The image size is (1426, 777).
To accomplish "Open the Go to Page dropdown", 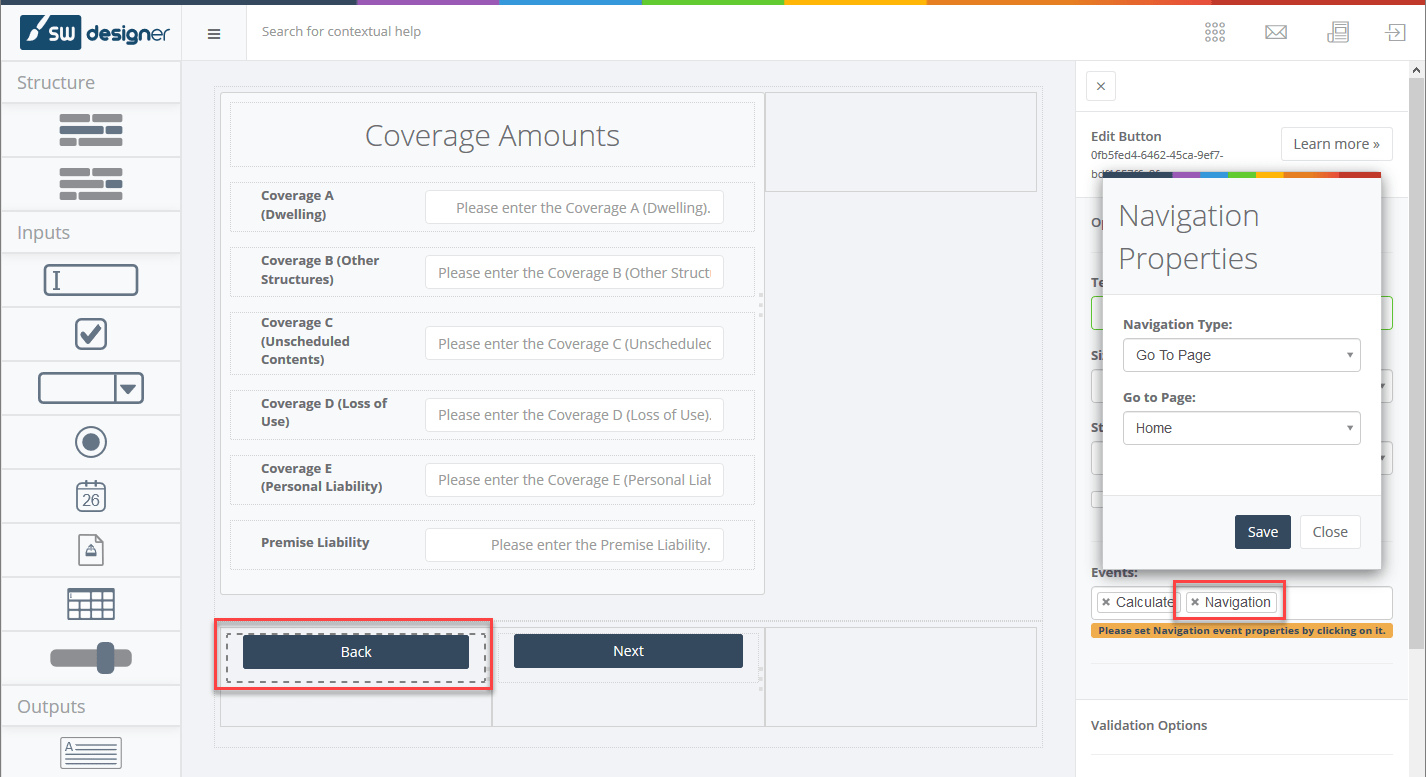I will pos(1241,428).
